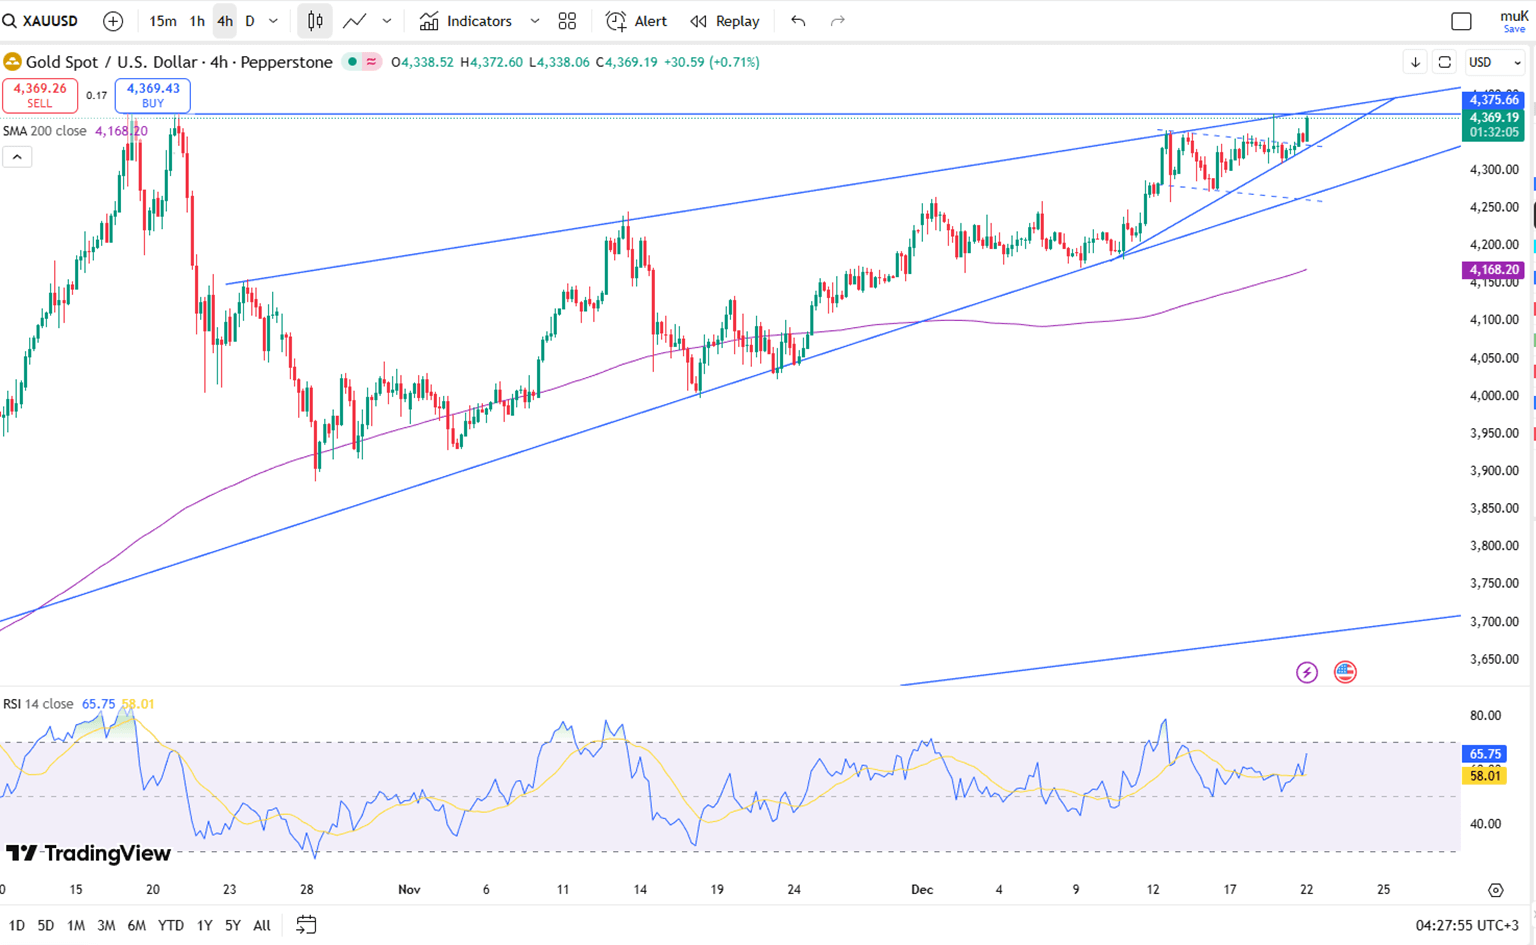
Task: Collapse the indicator legend chevron
Action: click(17, 157)
